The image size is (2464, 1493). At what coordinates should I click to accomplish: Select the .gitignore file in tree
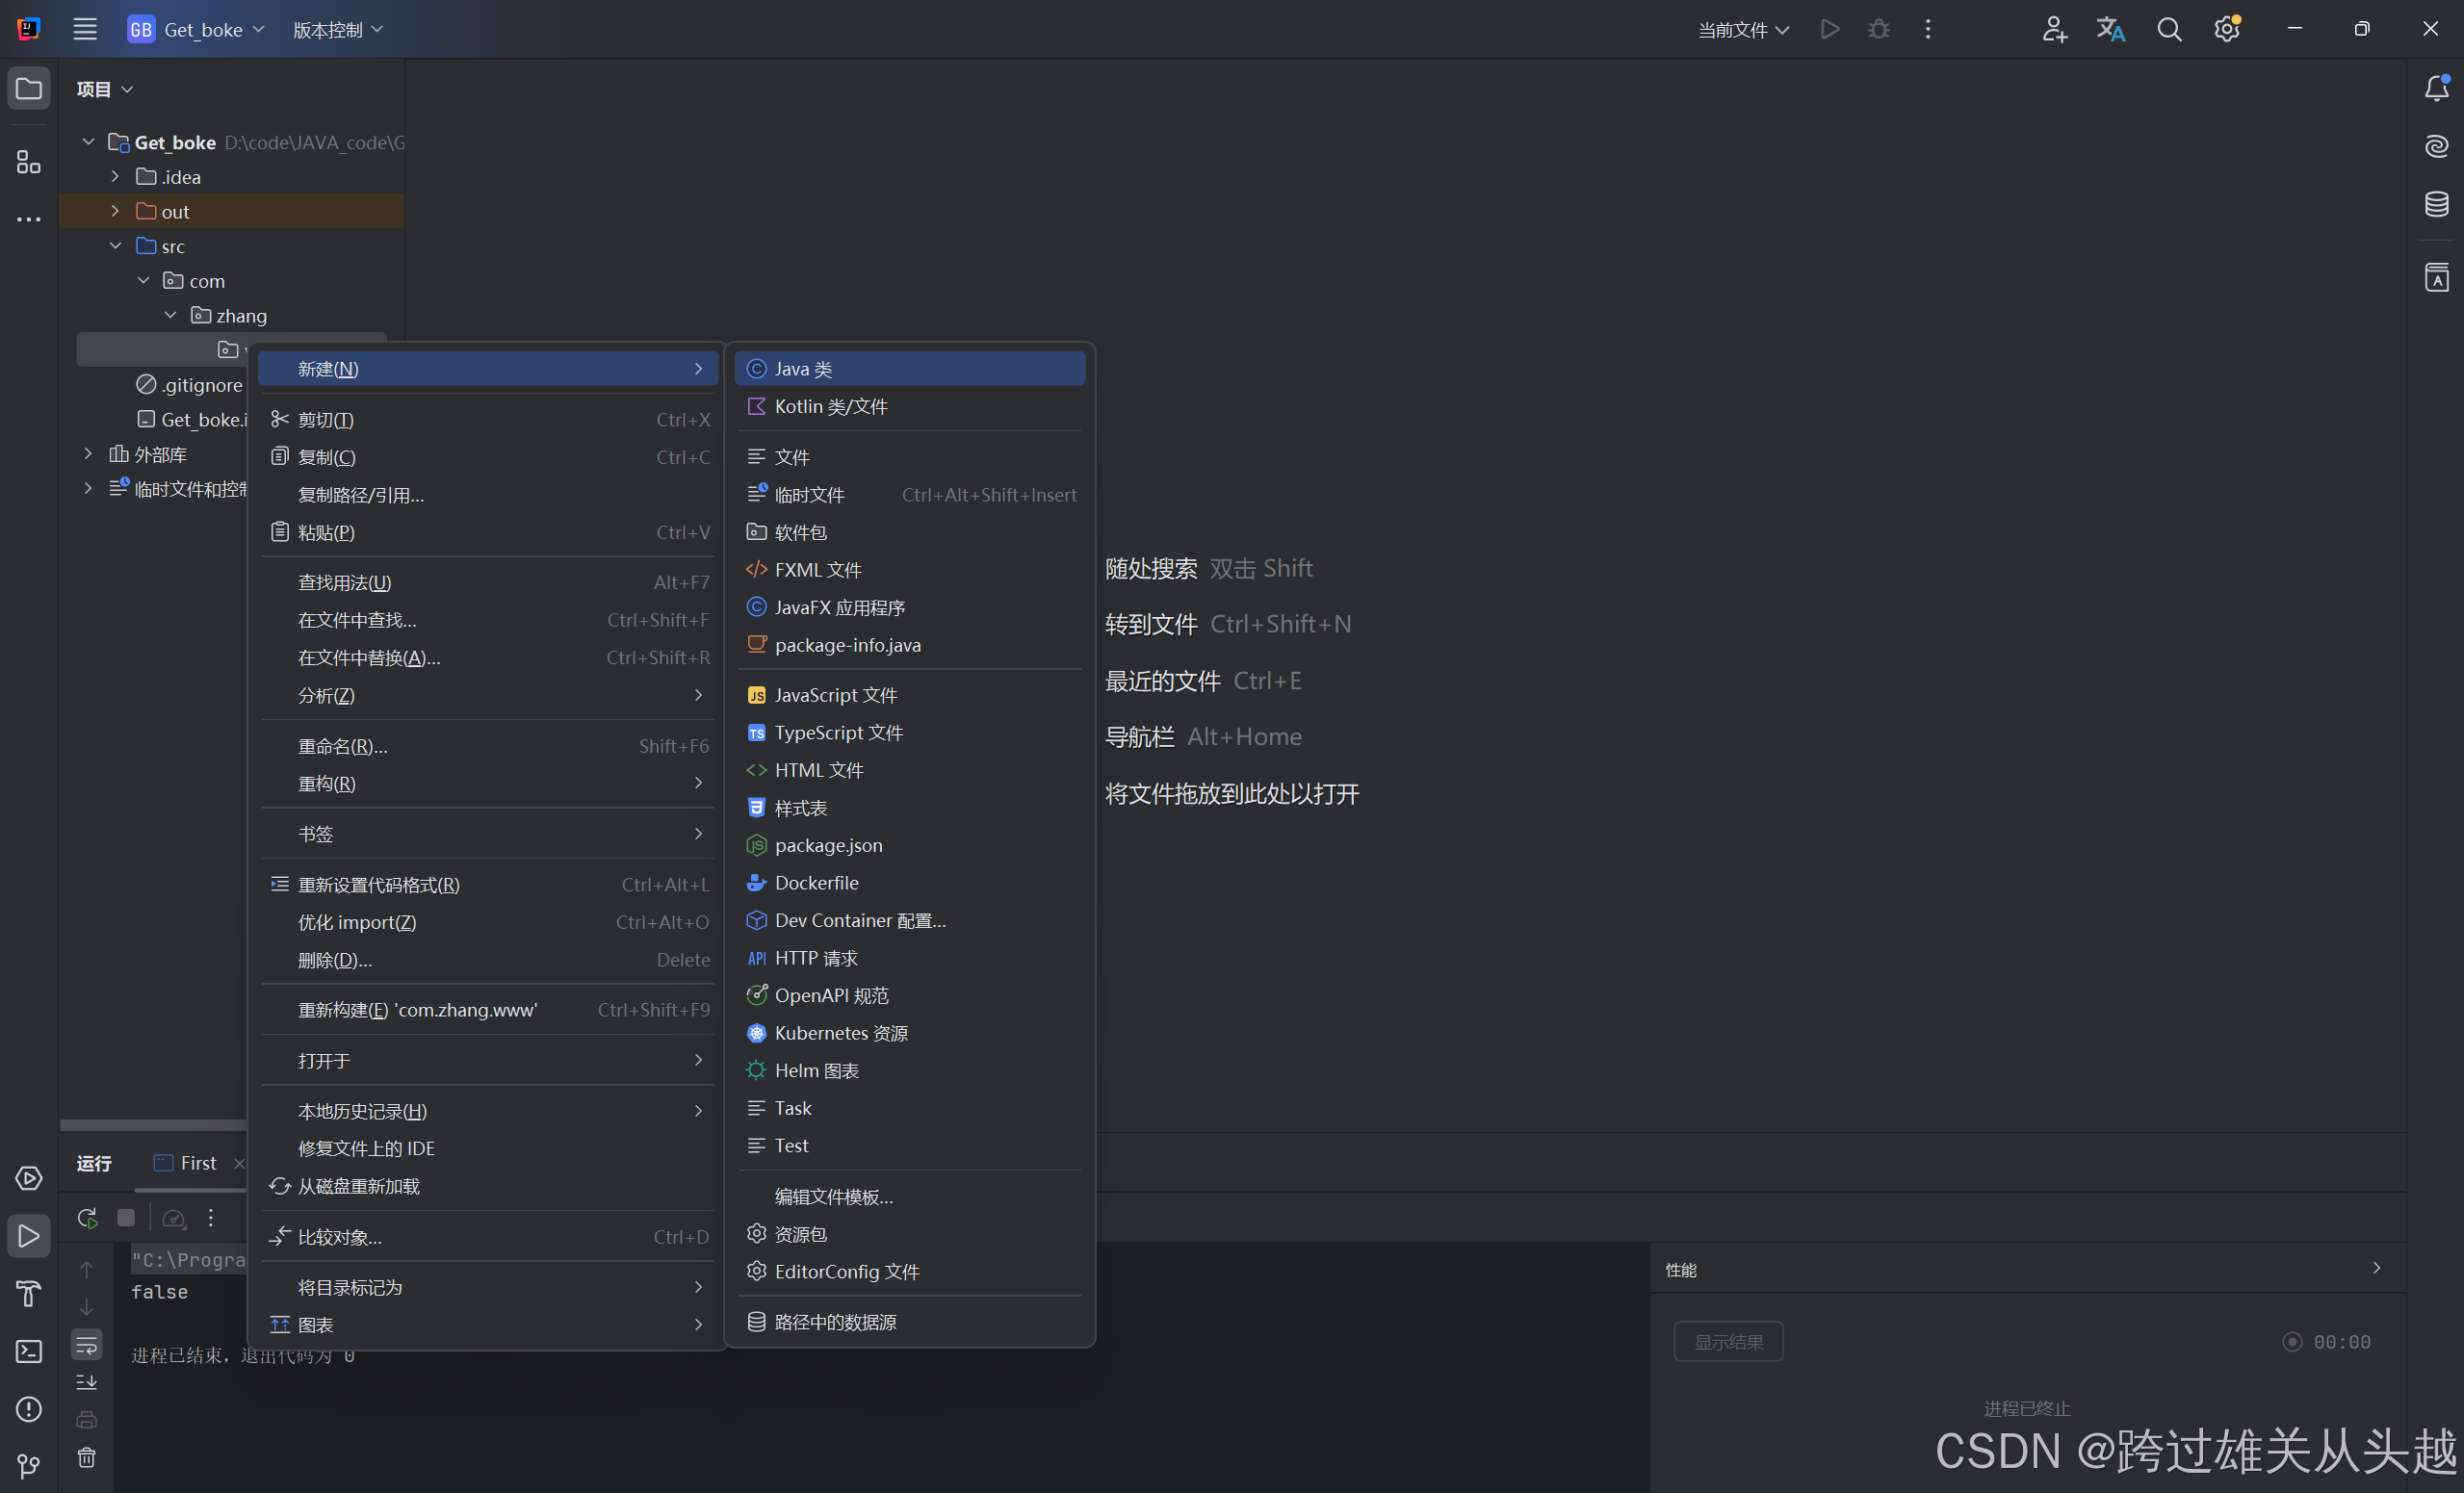click(x=201, y=385)
